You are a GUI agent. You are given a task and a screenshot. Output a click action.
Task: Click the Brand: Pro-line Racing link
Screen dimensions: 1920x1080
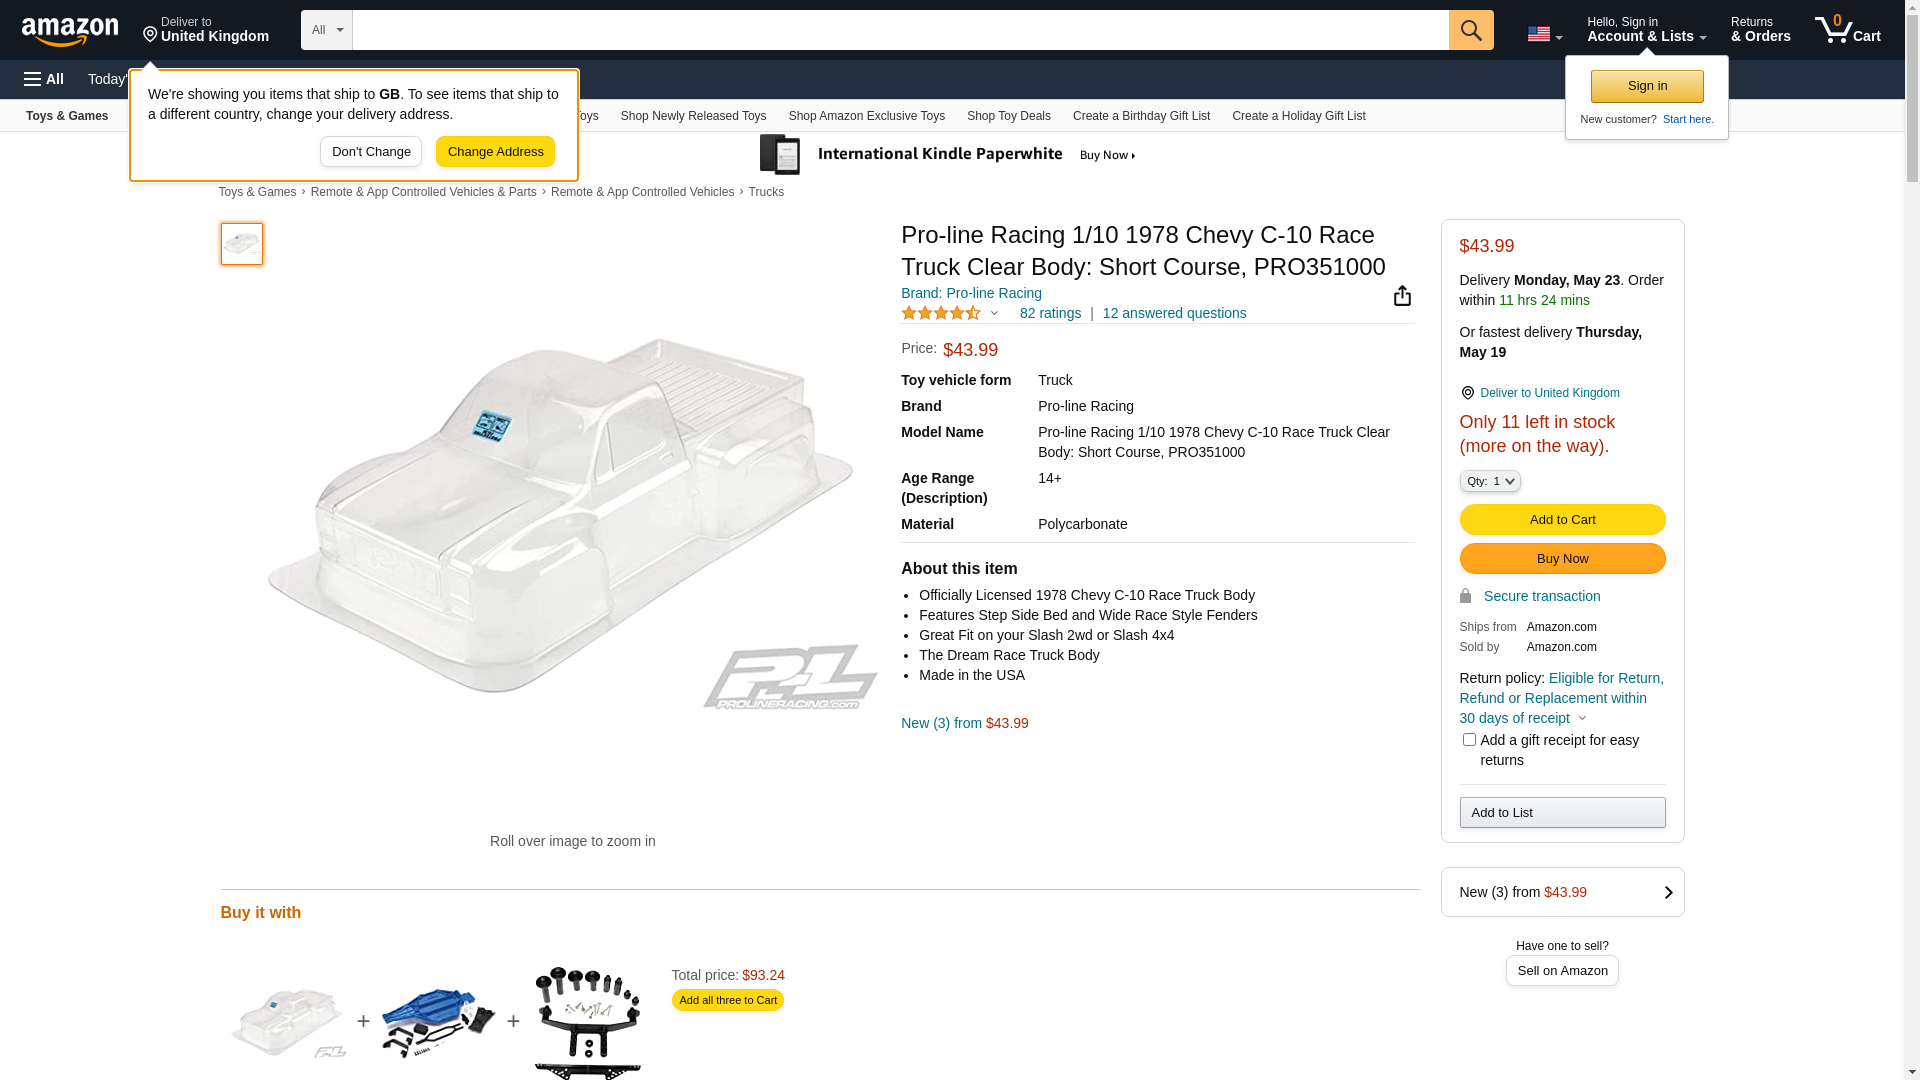point(971,293)
